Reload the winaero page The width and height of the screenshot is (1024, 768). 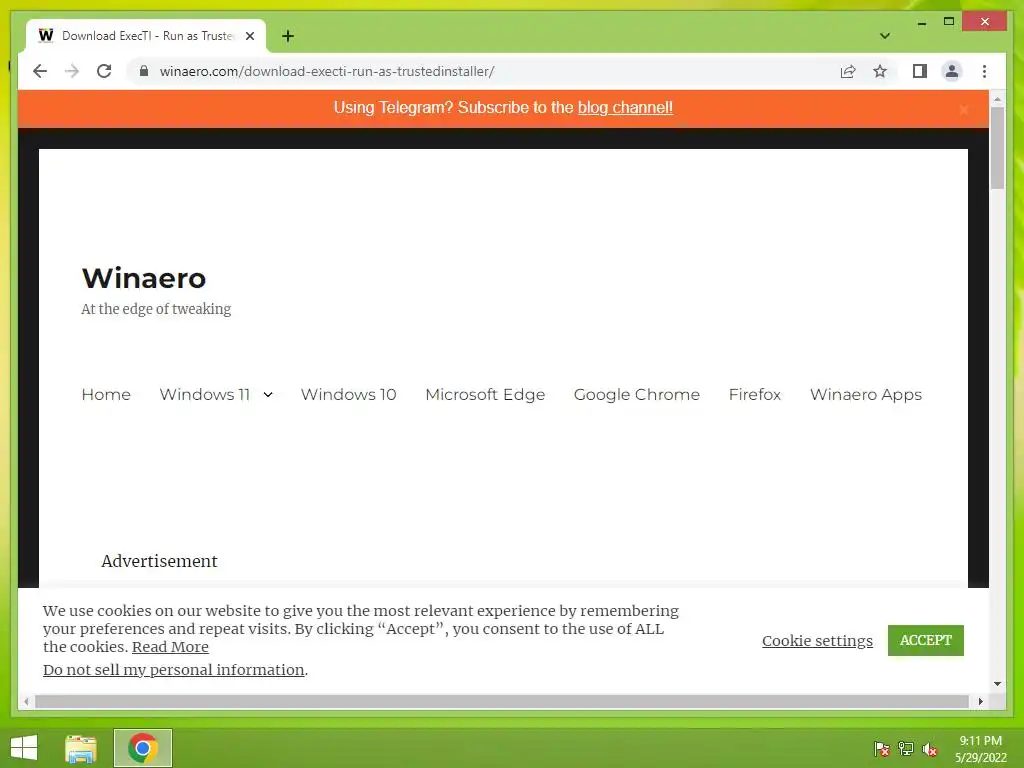pos(104,71)
